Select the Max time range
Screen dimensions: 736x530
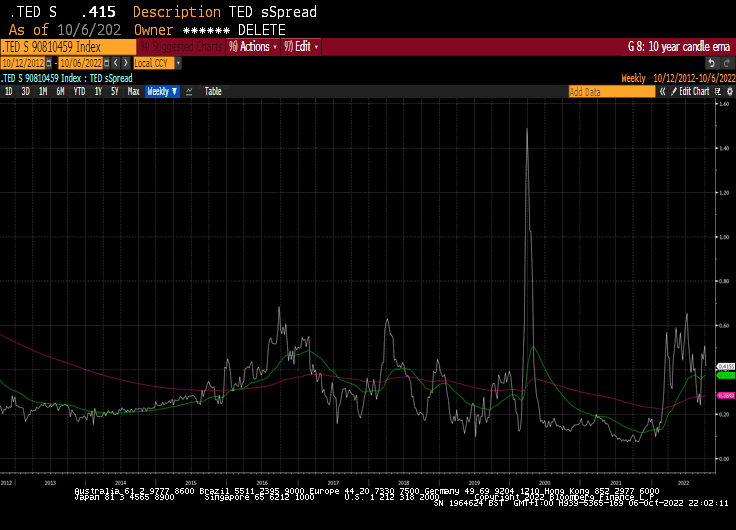[133, 91]
